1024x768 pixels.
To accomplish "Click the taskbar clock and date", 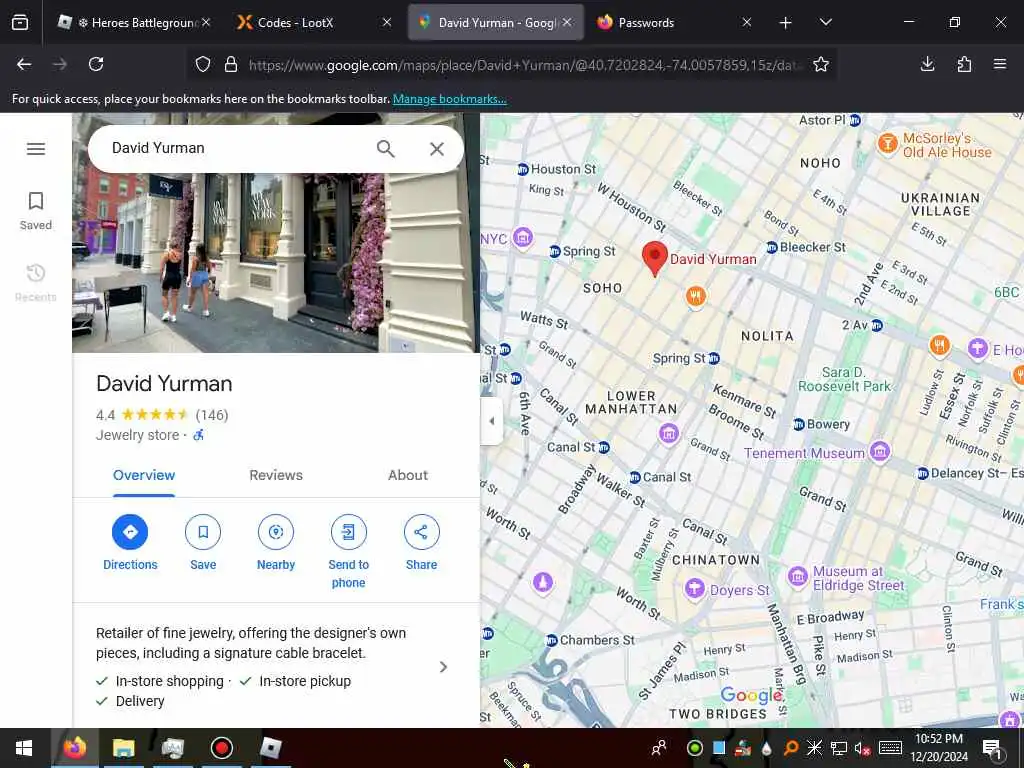I will [939, 748].
